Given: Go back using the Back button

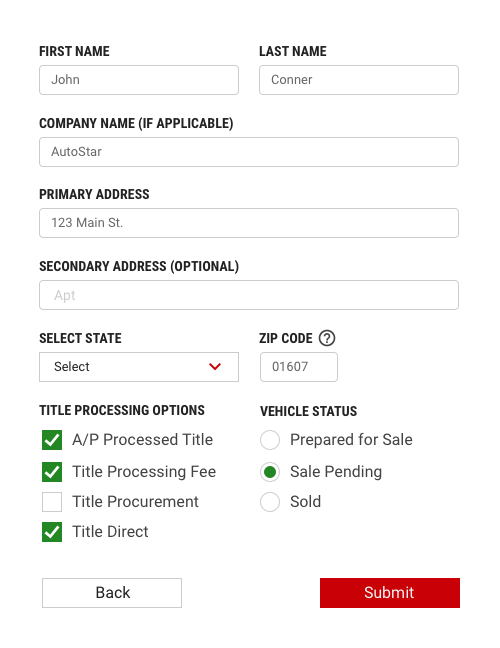Looking at the screenshot, I should pyautogui.click(x=112, y=593).
